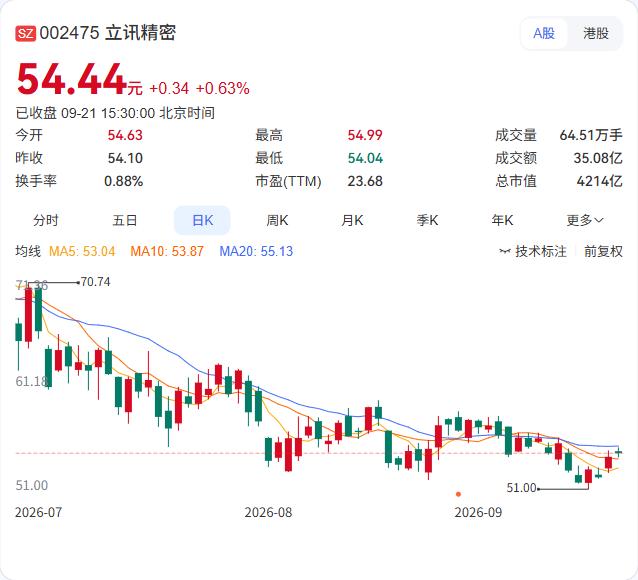This screenshot has height=580, width=638.
Task: Click the 2026-08 date axis label
Action: [x=268, y=512]
